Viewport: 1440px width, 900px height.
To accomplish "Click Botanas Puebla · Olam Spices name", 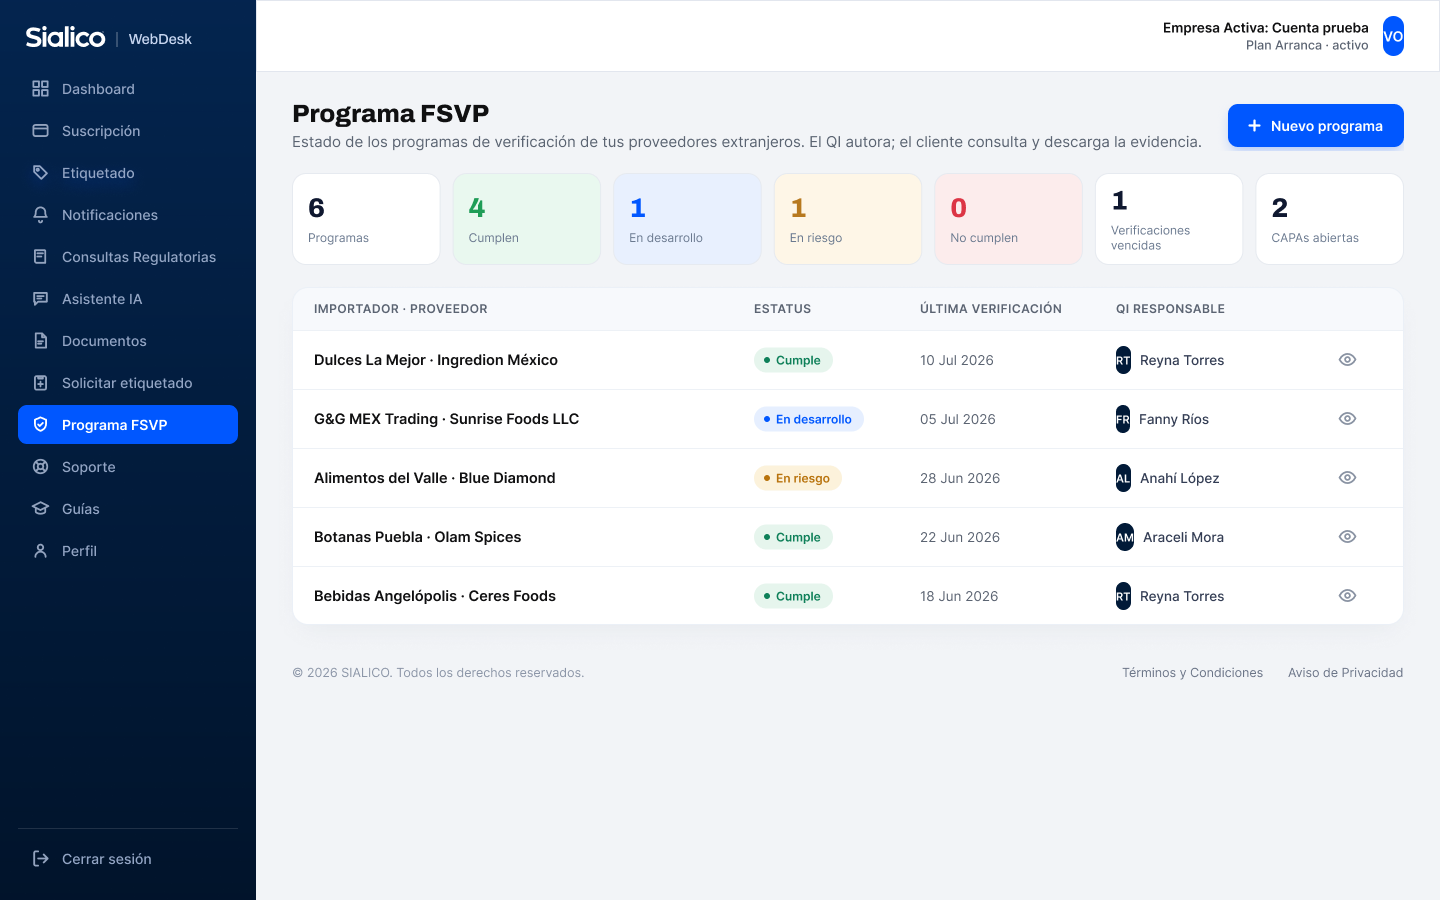I will tap(417, 537).
